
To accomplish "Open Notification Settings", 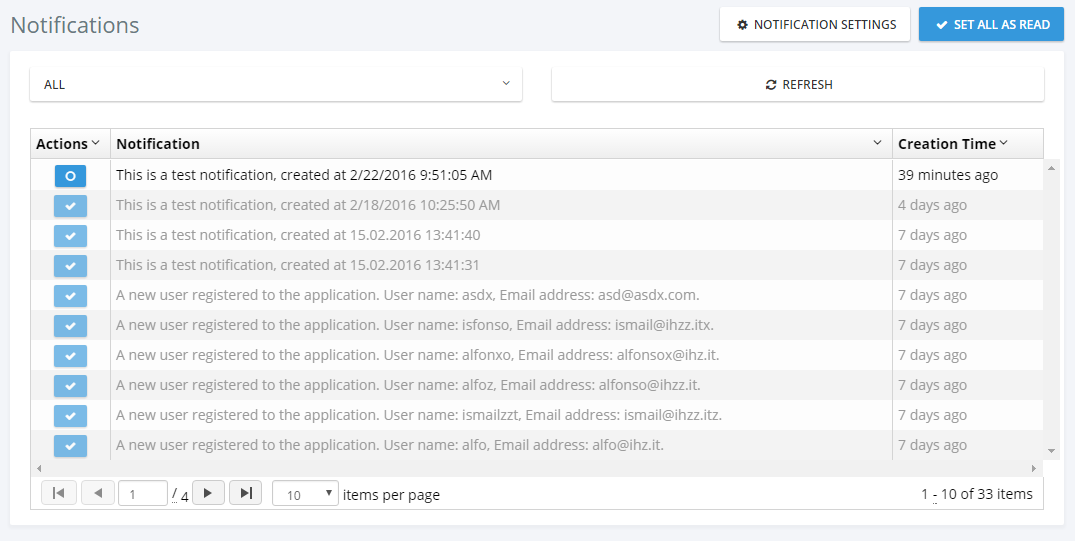I will pos(814,25).
